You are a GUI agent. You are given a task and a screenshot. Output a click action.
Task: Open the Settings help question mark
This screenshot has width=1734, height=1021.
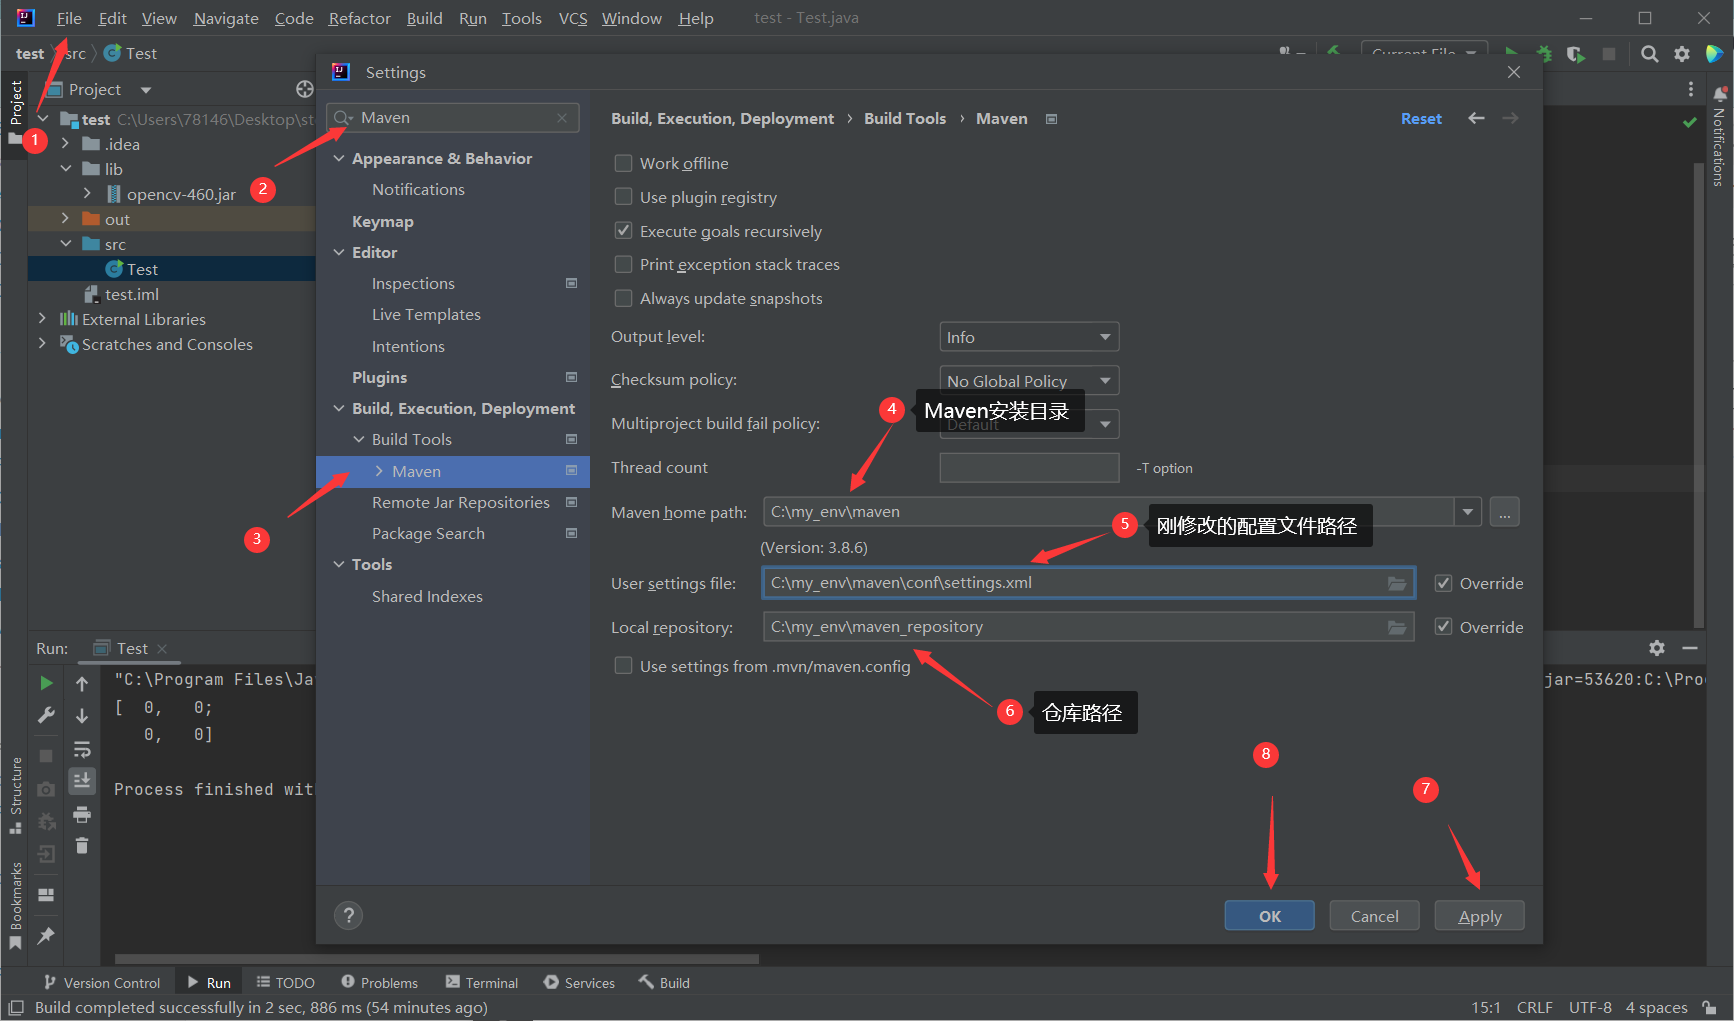point(348,916)
